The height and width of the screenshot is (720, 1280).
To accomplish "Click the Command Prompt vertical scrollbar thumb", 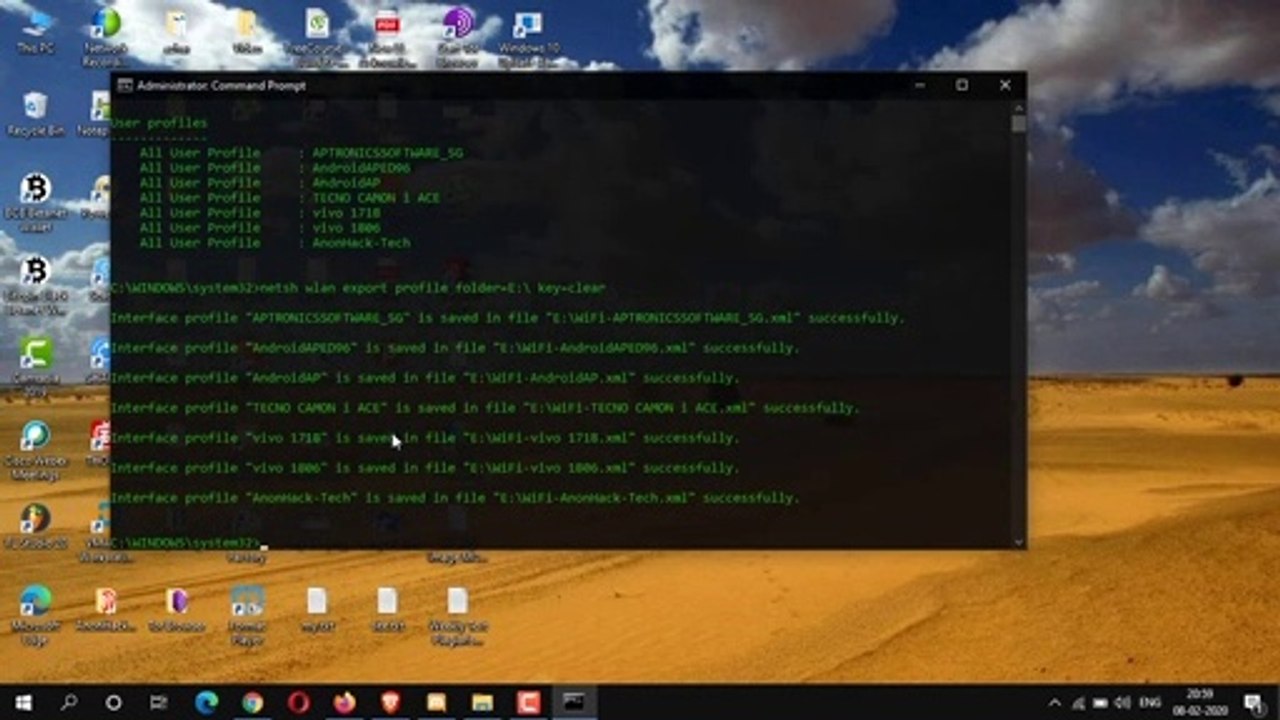I will pyautogui.click(x=1018, y=124).
